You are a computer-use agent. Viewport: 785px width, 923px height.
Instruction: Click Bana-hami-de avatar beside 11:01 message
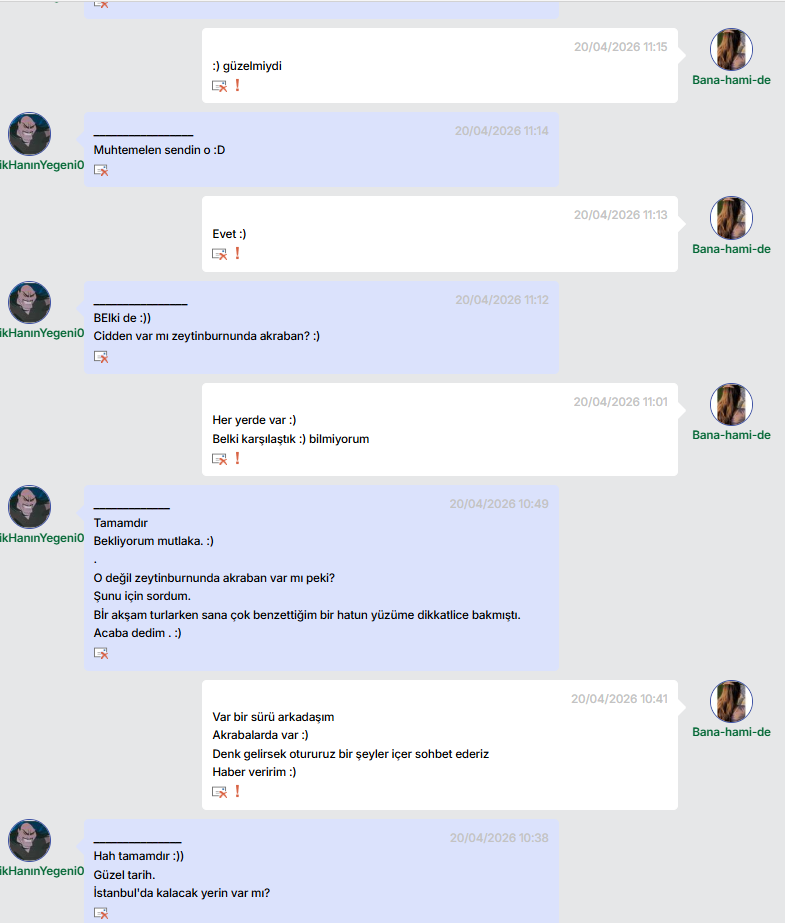731,404
